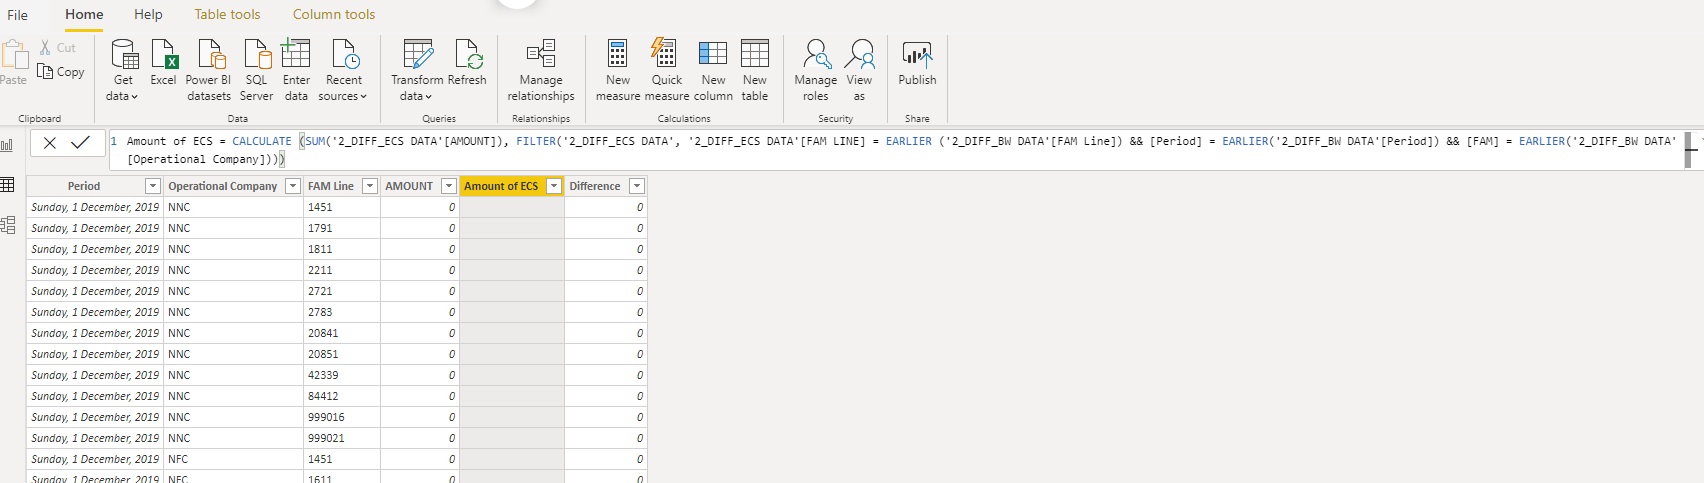
Task: Create a New measure
Action: click(618, 70)
